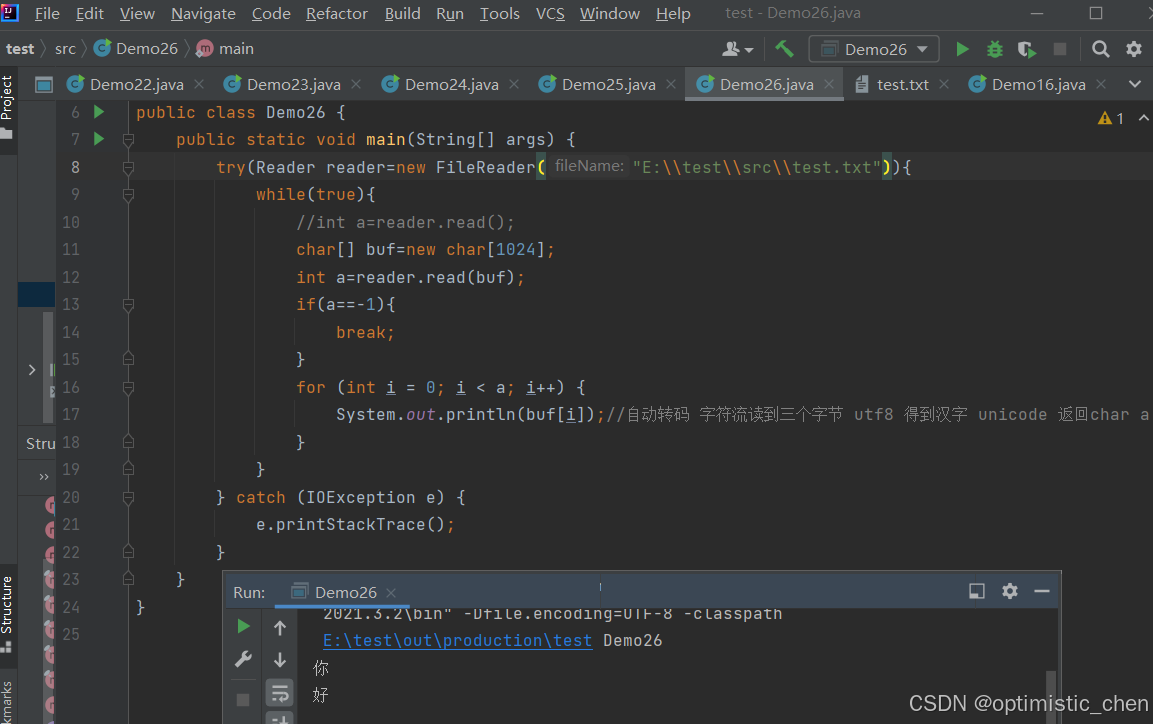Image resolution: width=1153 pixels, height=724 pixels.
Task: Collapse if block fold marker line 13
Action: [x=128, y=304]
